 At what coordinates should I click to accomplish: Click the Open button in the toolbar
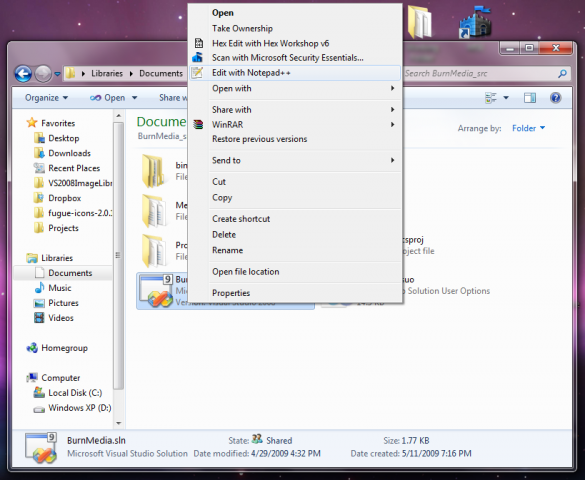[x=108, y=98]
